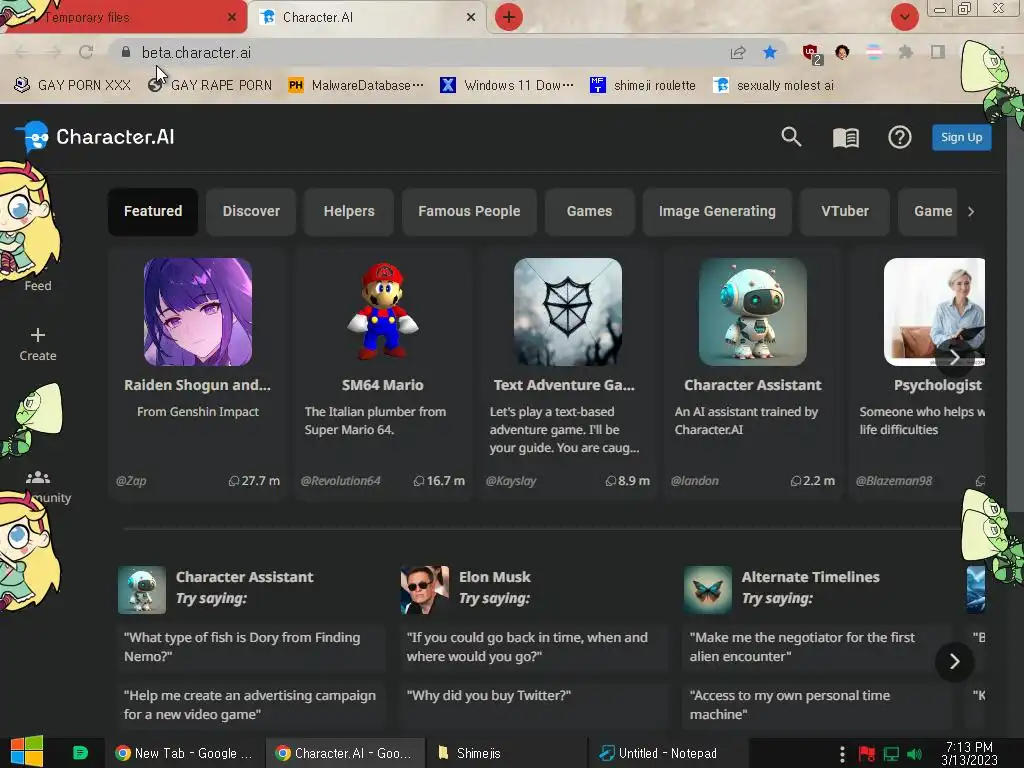Show hidden tray icons via three dots
This screenshot has width=1024, height=768.
click(842, 753)
